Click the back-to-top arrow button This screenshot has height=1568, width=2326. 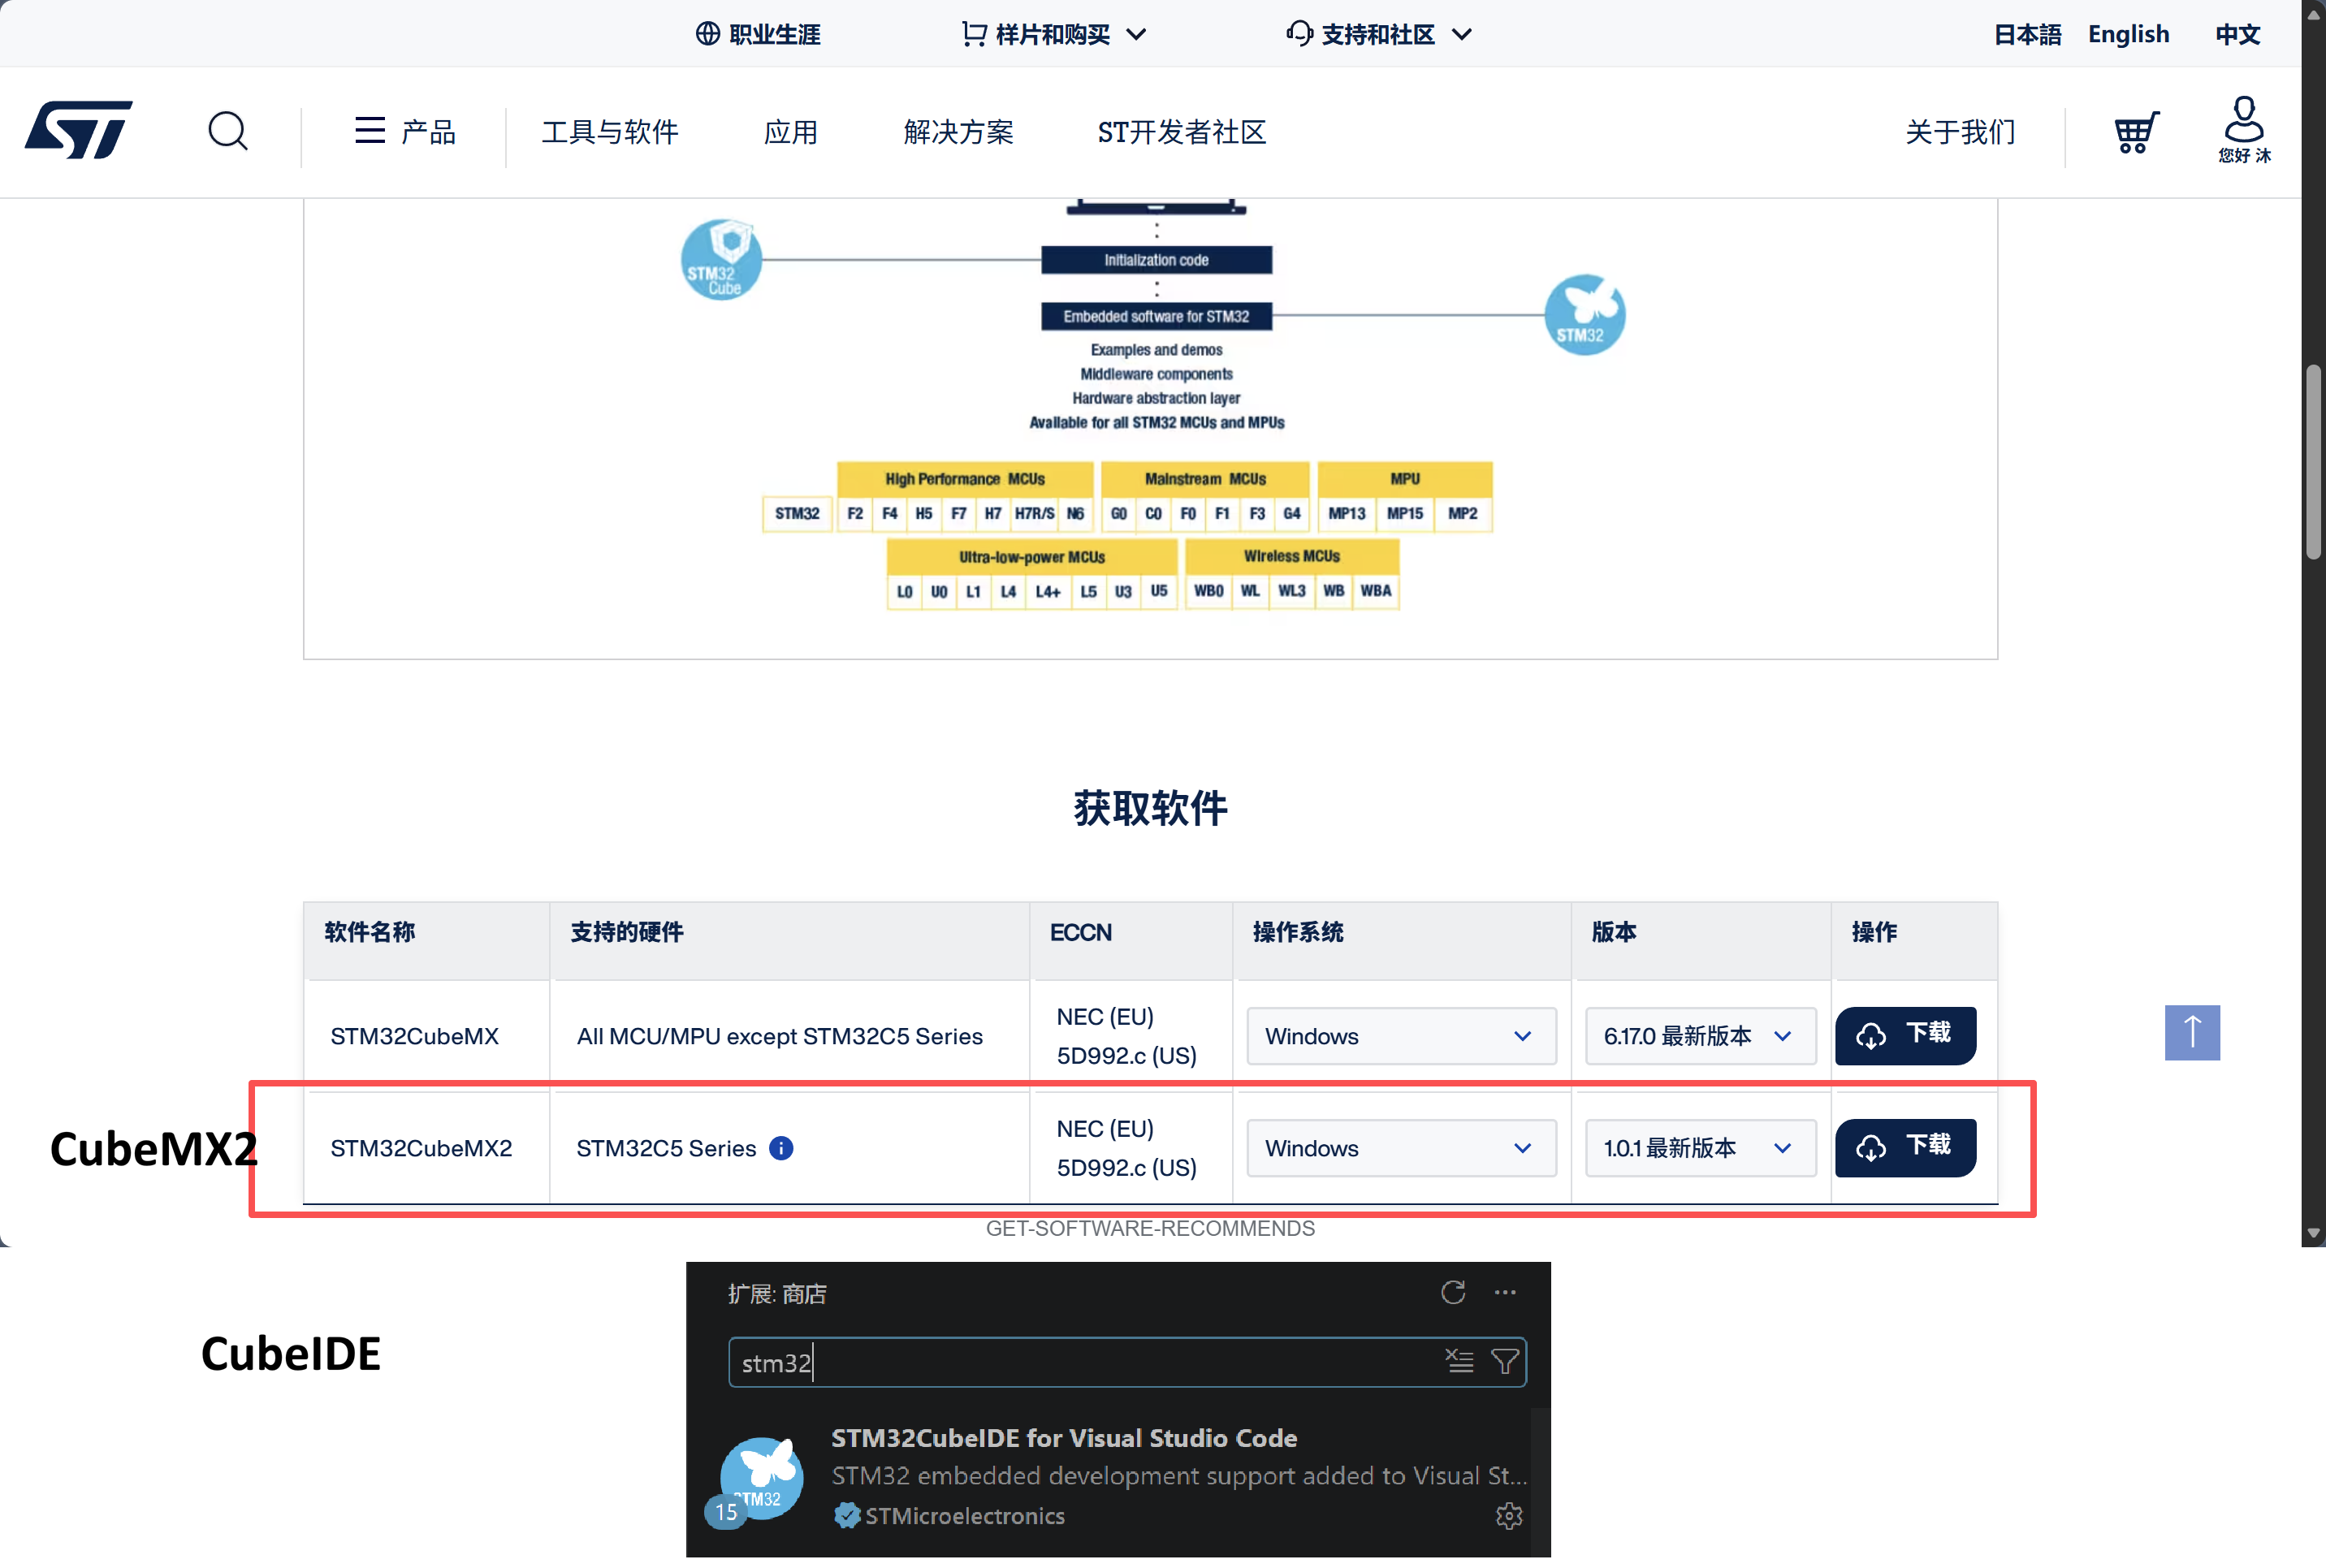click(x=2192, y=1032)
